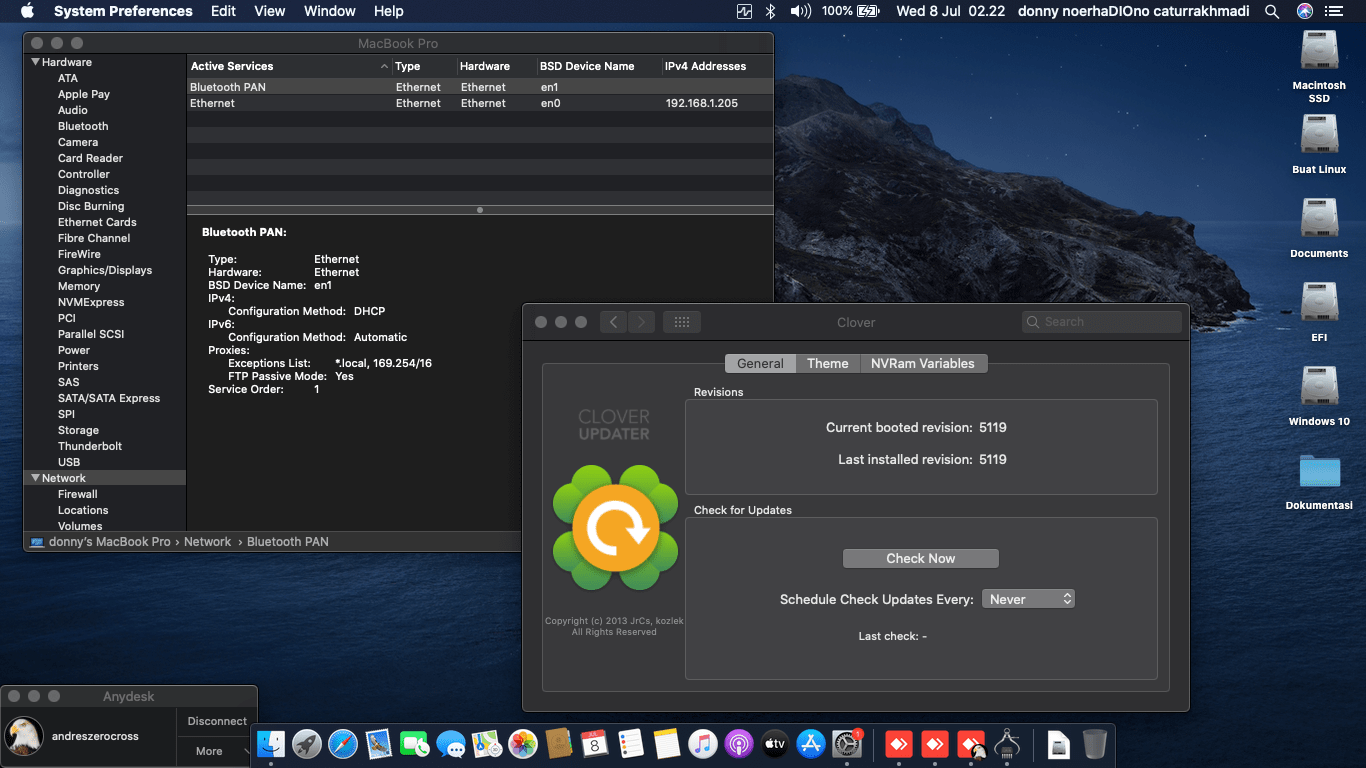
Task: Click Siri icon in the menu bar
Action: (1304, 11)
